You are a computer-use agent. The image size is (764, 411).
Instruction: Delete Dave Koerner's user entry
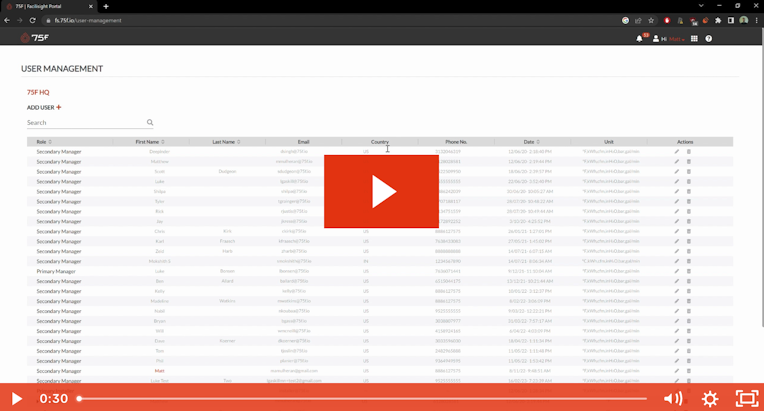[x=688, y=341]
